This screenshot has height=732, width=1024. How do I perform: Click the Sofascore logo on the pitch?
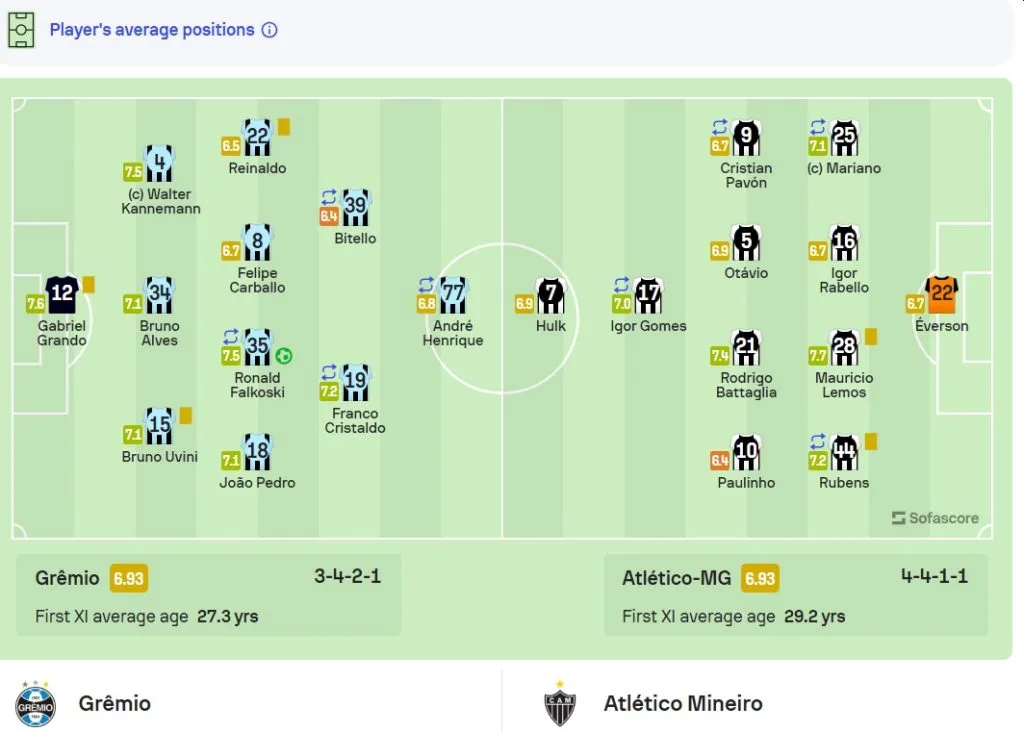point(935,518)
